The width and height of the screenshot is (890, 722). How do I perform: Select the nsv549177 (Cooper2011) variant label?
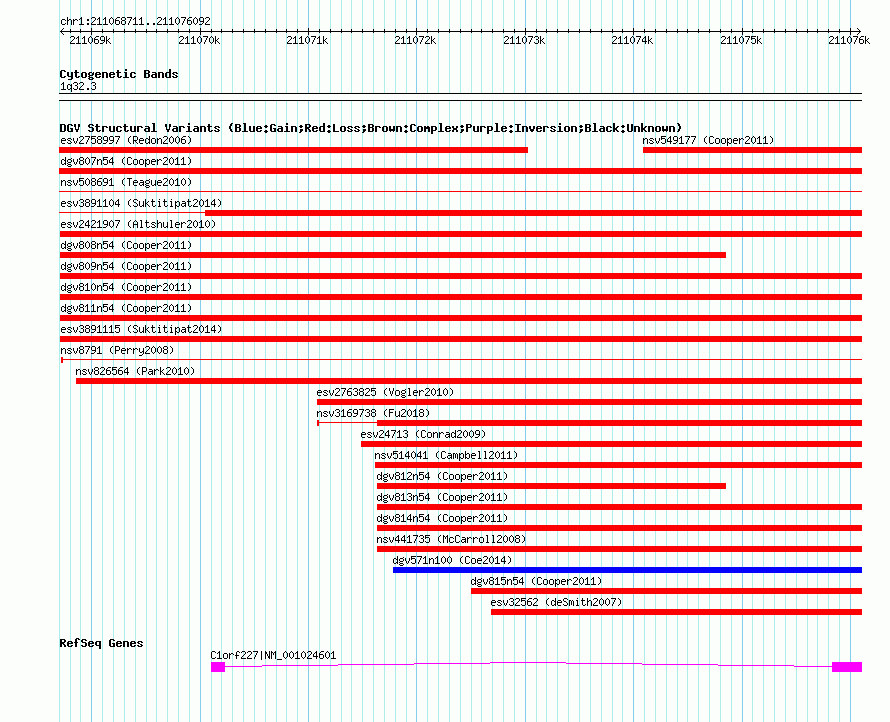pos(708,140)
